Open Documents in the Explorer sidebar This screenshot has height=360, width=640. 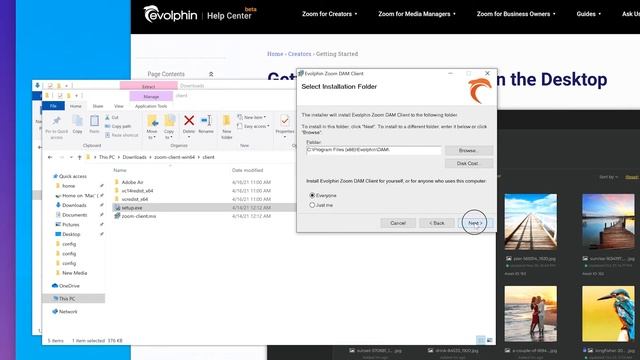coord(75,215)
